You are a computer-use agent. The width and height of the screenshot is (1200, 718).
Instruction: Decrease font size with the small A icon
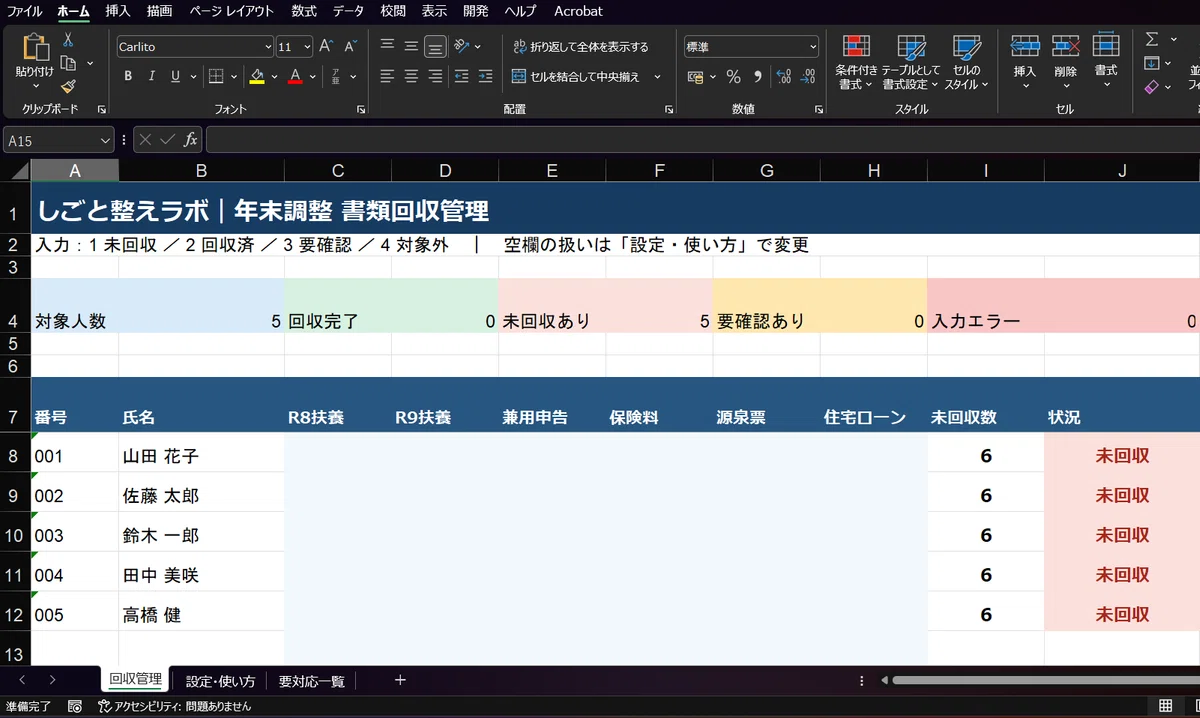350,47
